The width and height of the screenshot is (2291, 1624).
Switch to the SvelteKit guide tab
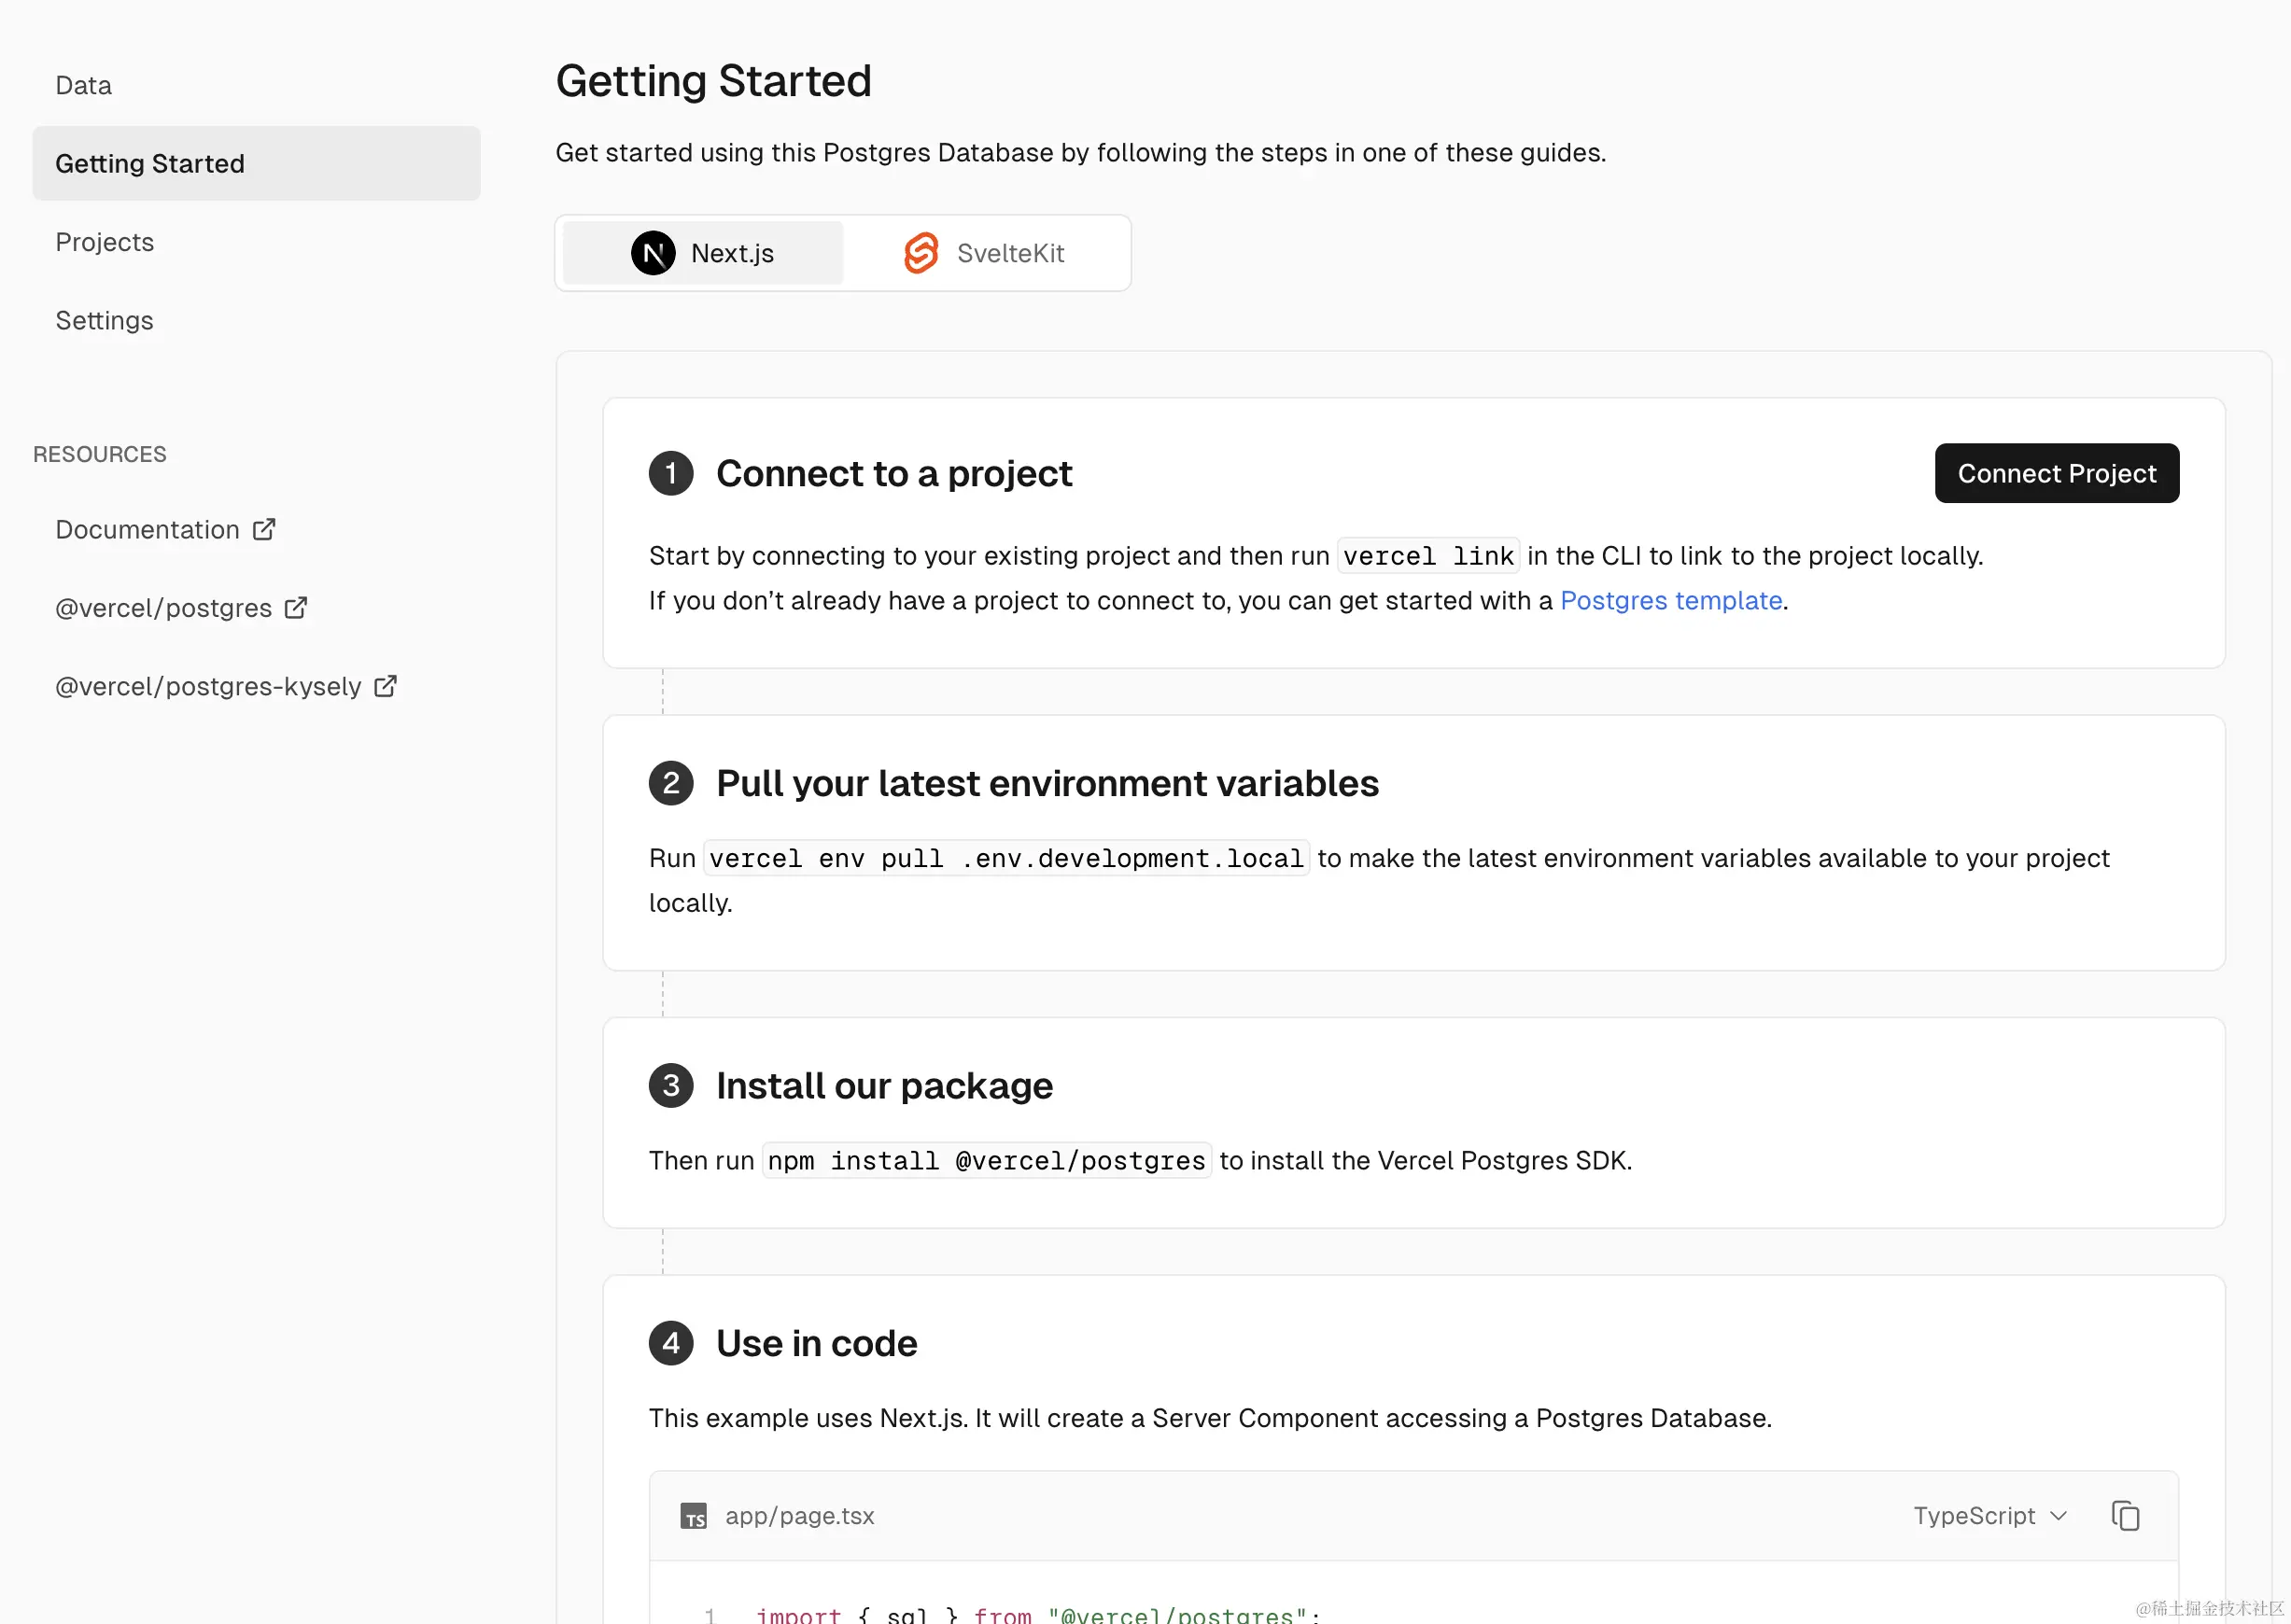(x=986, y=253)
